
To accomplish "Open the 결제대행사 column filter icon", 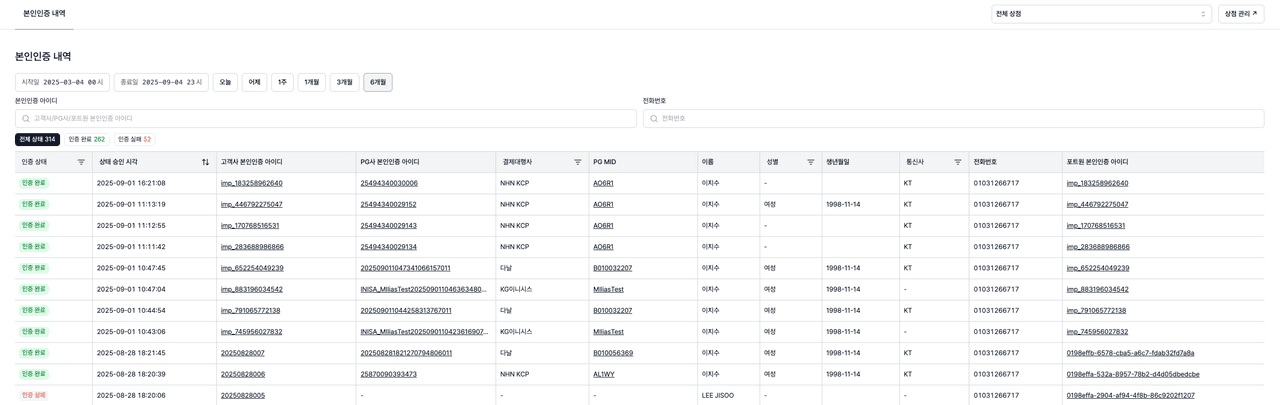I will click(577, 162).
